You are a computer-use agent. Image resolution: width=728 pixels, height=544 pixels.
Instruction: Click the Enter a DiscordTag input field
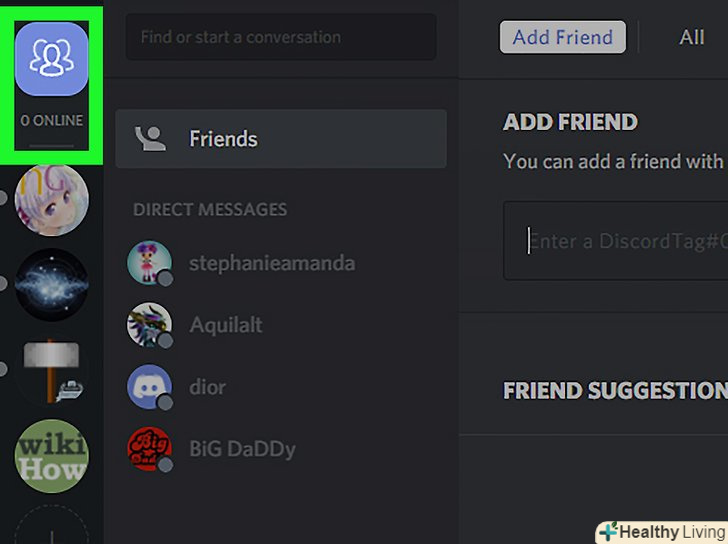point(616,241)
